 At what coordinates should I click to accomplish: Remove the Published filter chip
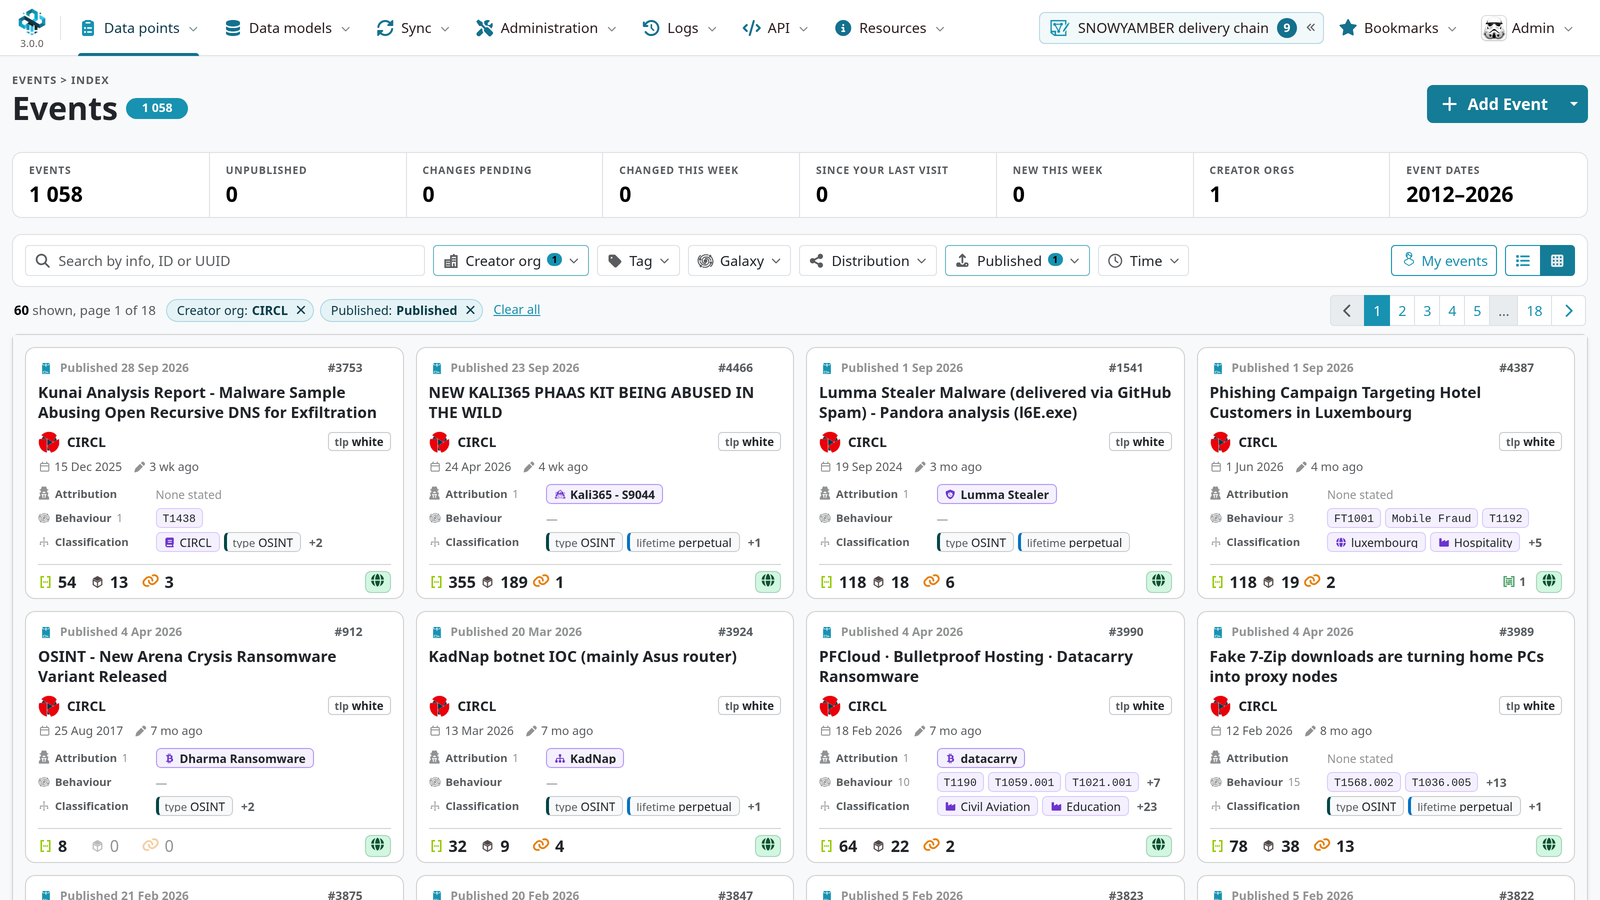pos(470,311)
